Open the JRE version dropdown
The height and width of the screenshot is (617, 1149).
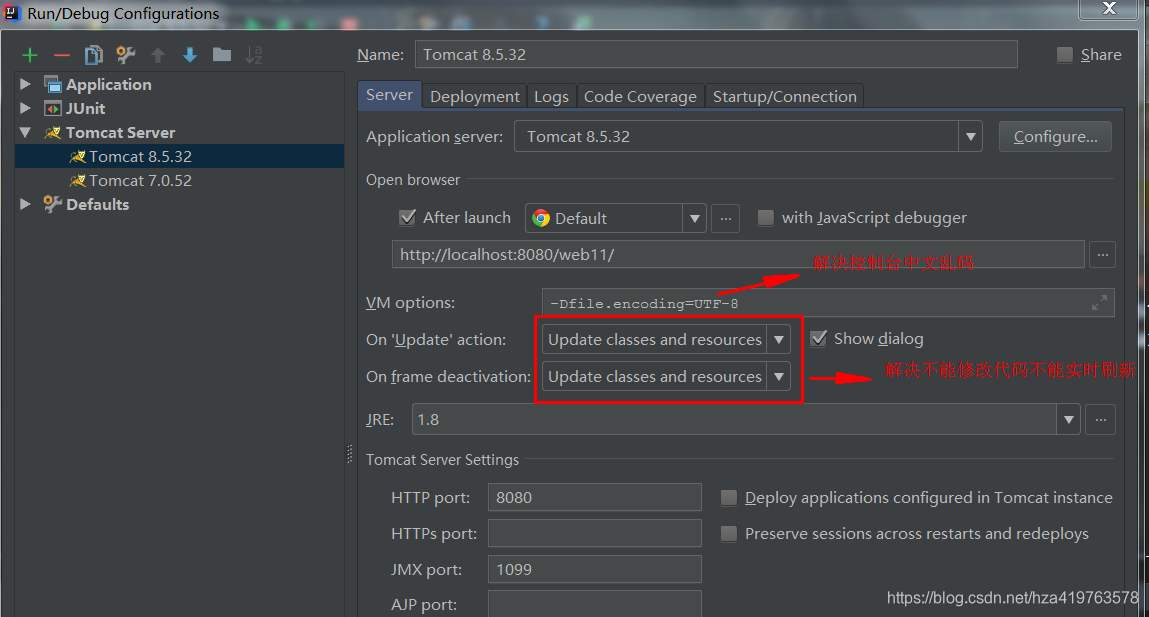pyautogui.click(x=1068, y=420)
